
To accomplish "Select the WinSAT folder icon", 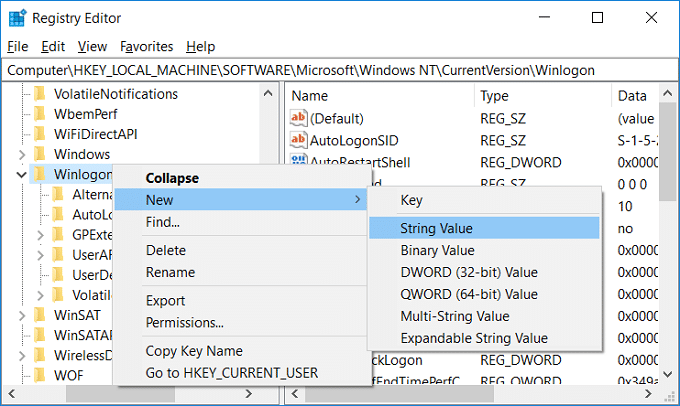I will pos(40,315).
